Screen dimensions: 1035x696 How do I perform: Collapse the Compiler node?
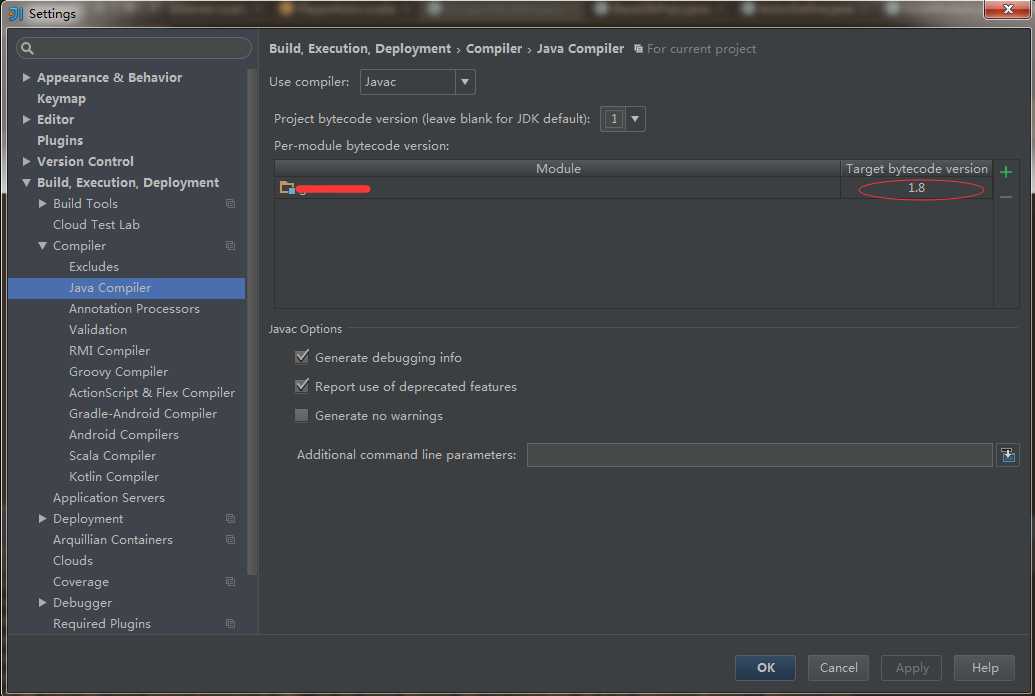point(42,246)
